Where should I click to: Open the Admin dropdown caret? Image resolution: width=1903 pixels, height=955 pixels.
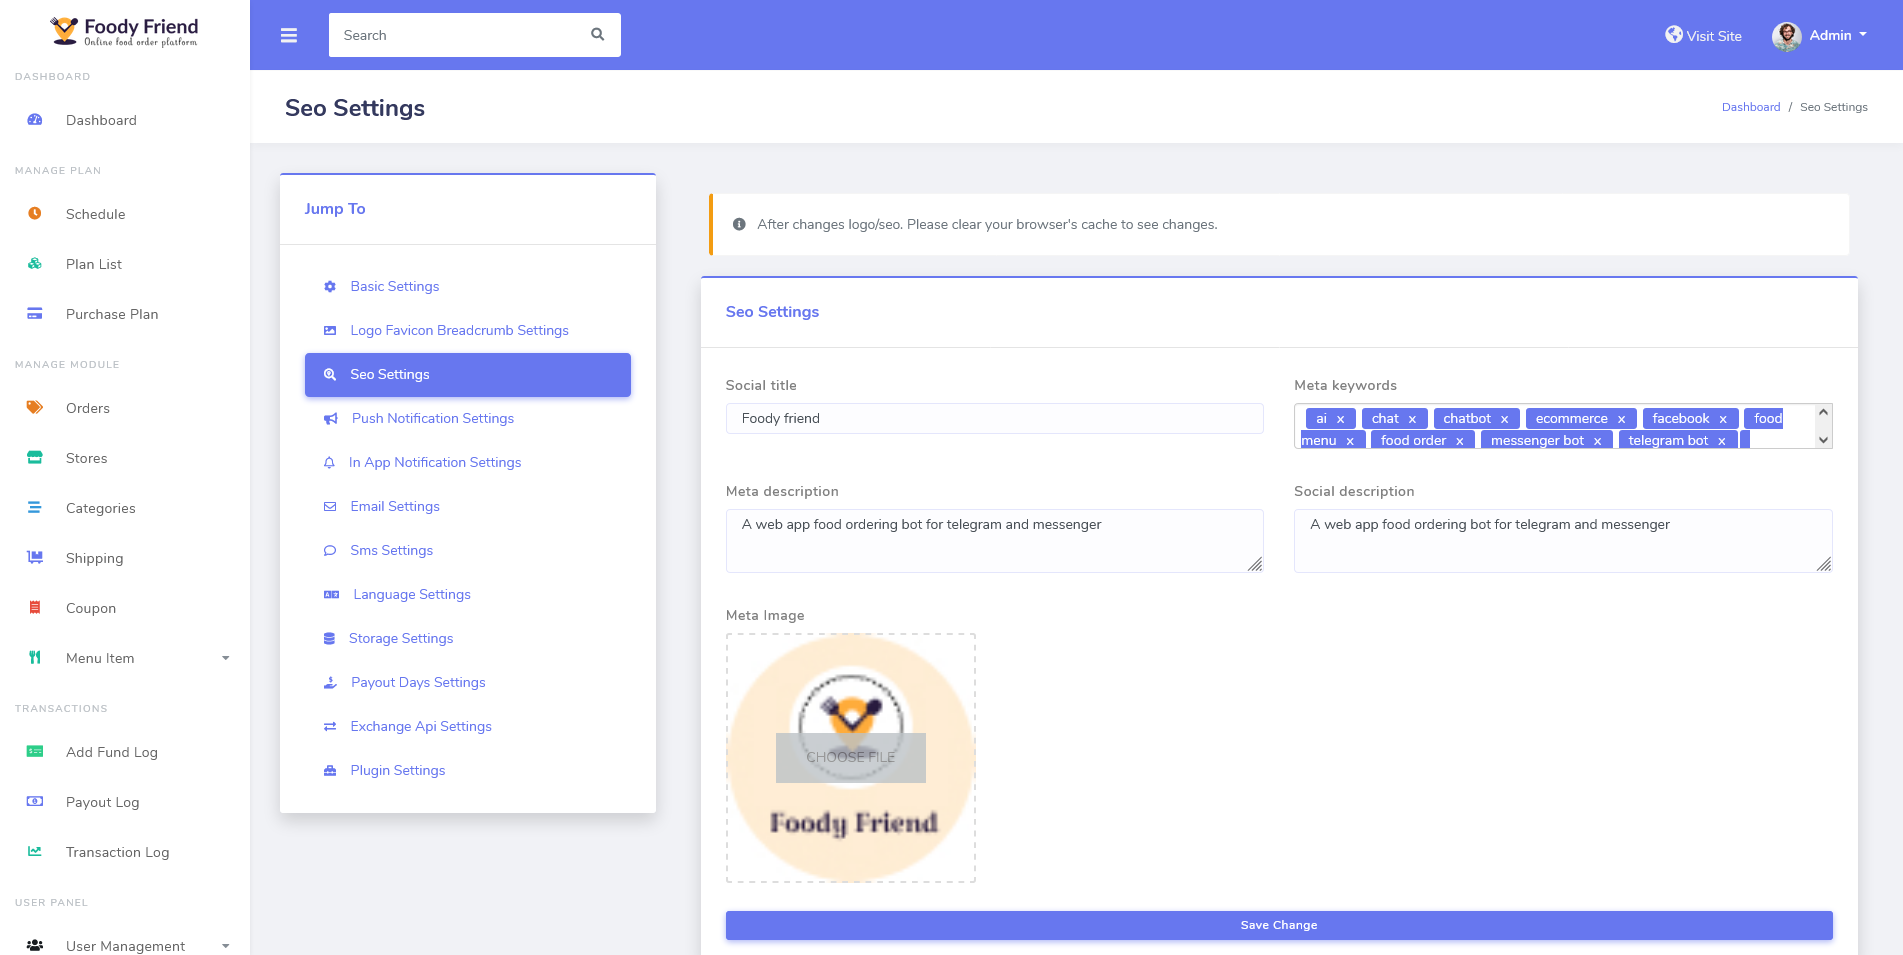(x=1863, y=35)
